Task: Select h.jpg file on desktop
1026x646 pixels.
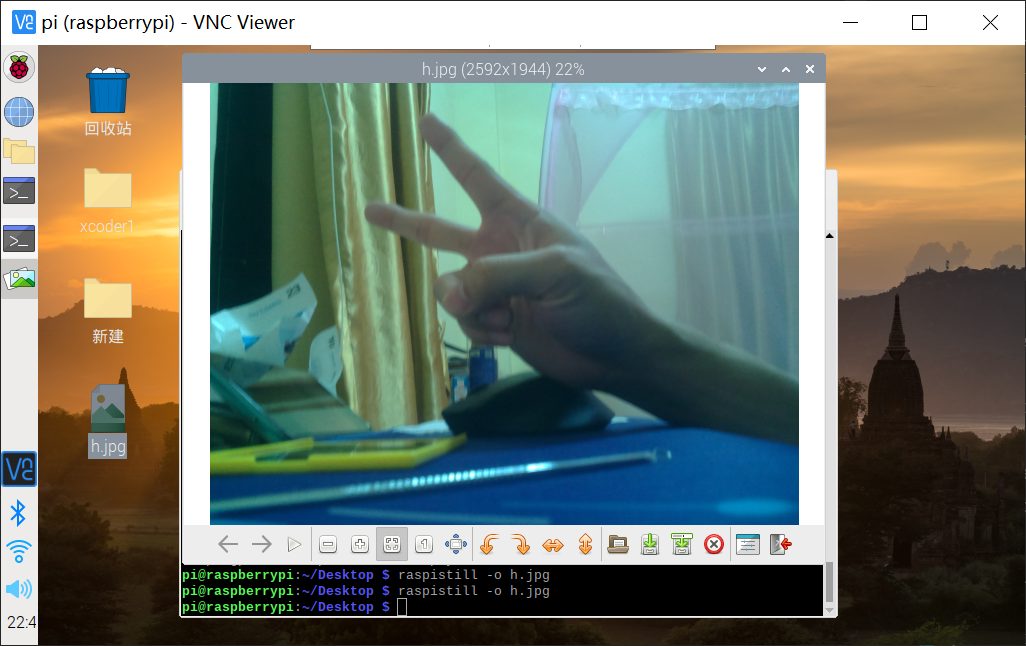Action: tap(108, 420)
